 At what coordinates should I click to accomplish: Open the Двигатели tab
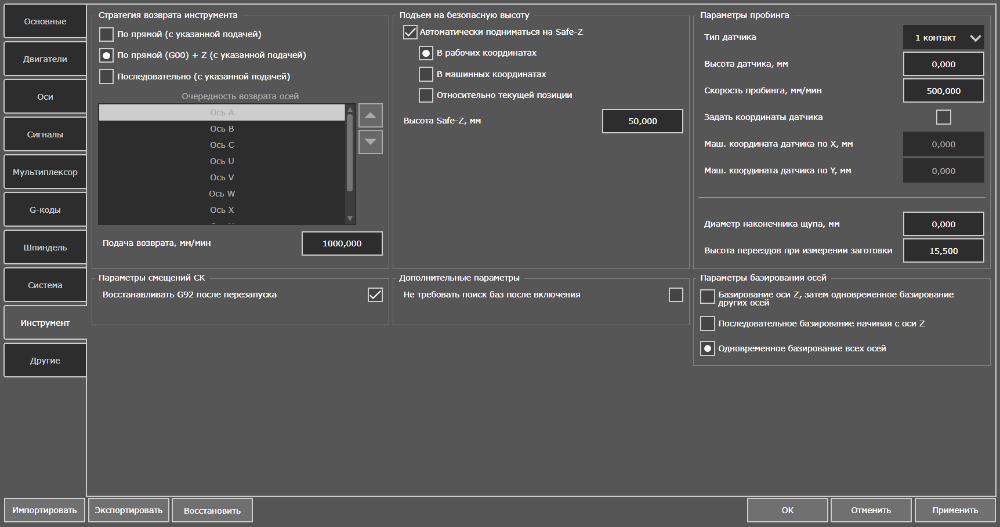[x=44, y=59]
